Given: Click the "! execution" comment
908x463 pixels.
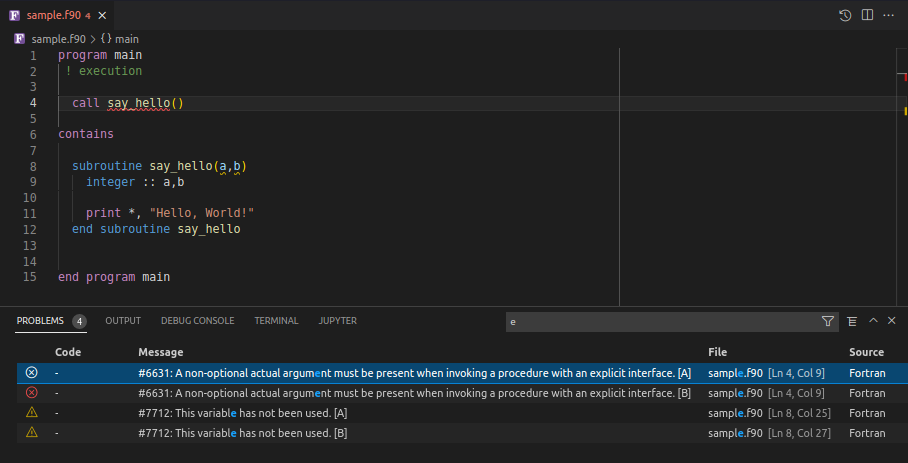Looking at the screenshot, I should tap(104, 71).
